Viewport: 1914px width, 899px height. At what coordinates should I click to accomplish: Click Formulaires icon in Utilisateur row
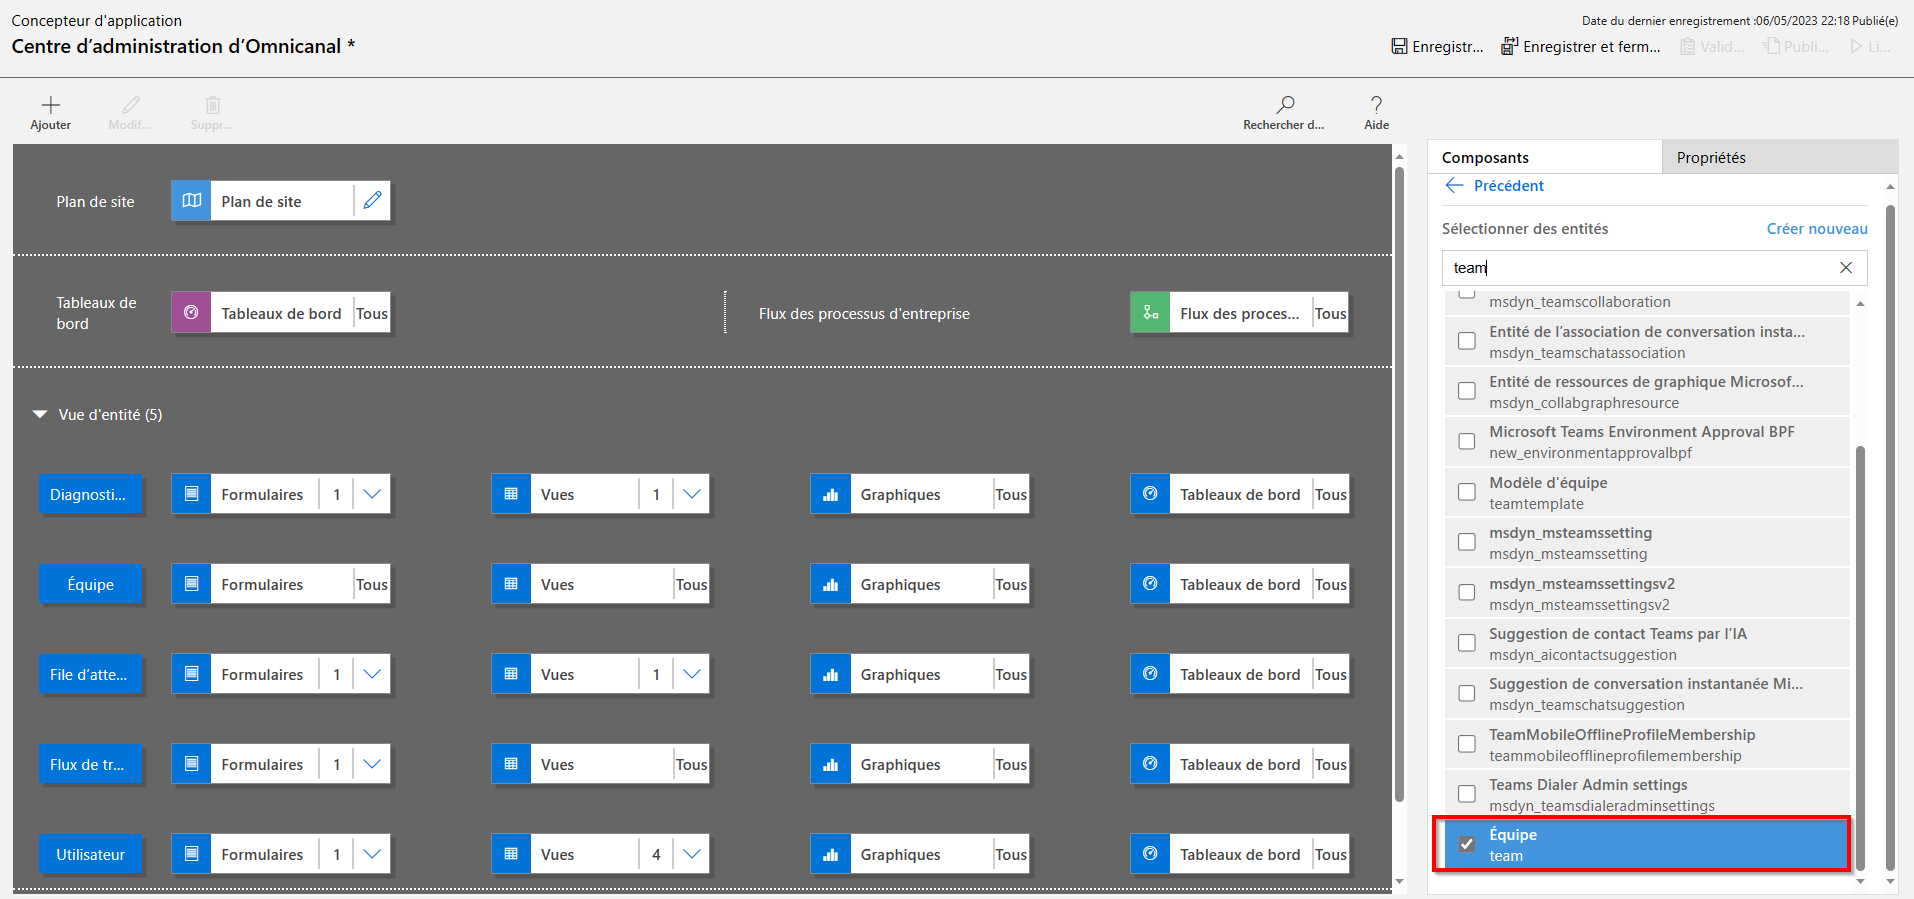click(192, 854)
